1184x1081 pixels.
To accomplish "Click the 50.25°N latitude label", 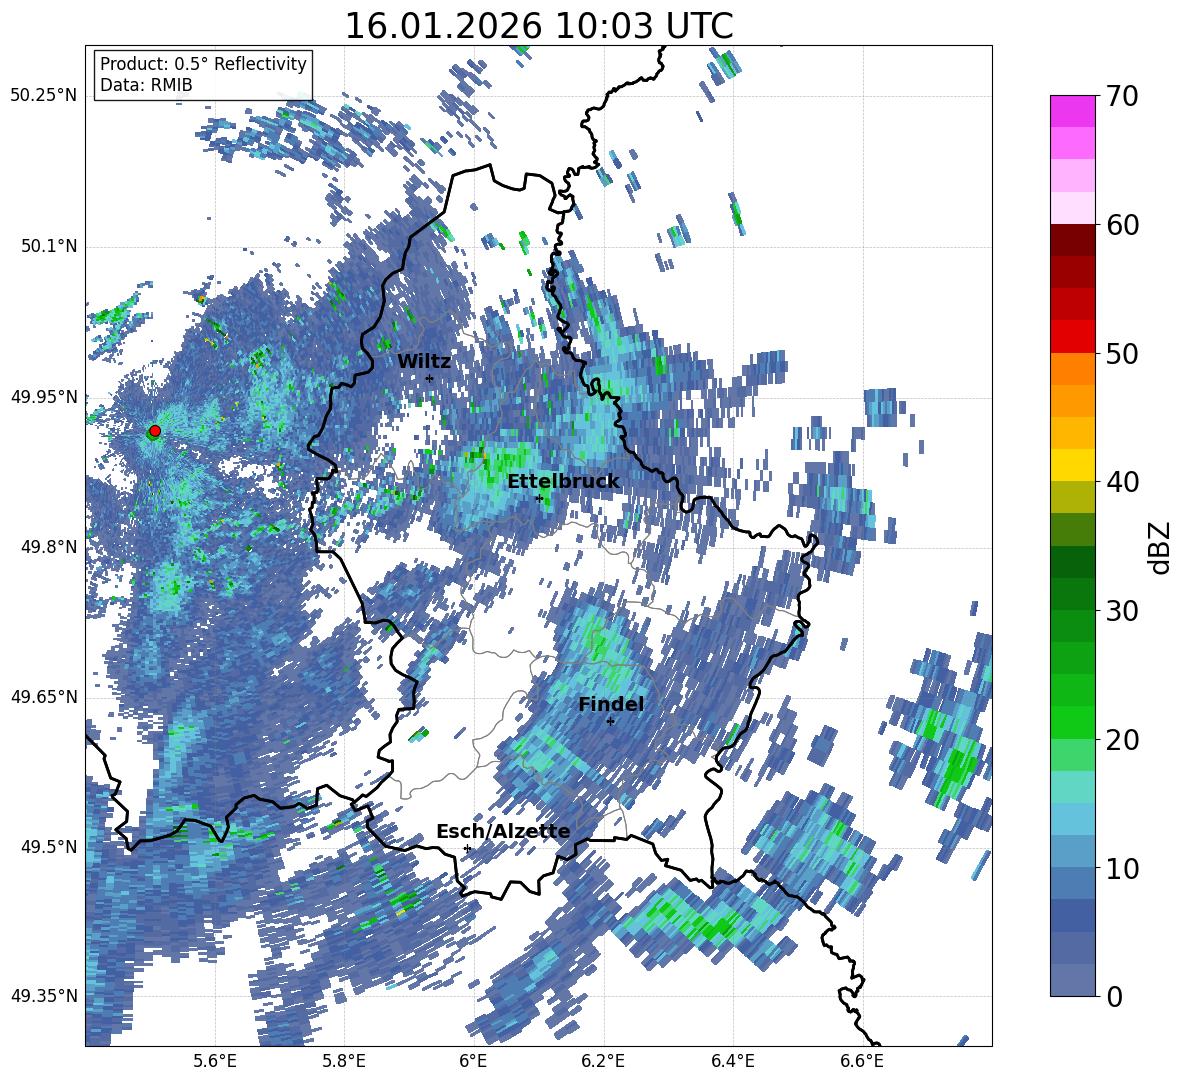I will click(x=44, y=96).
